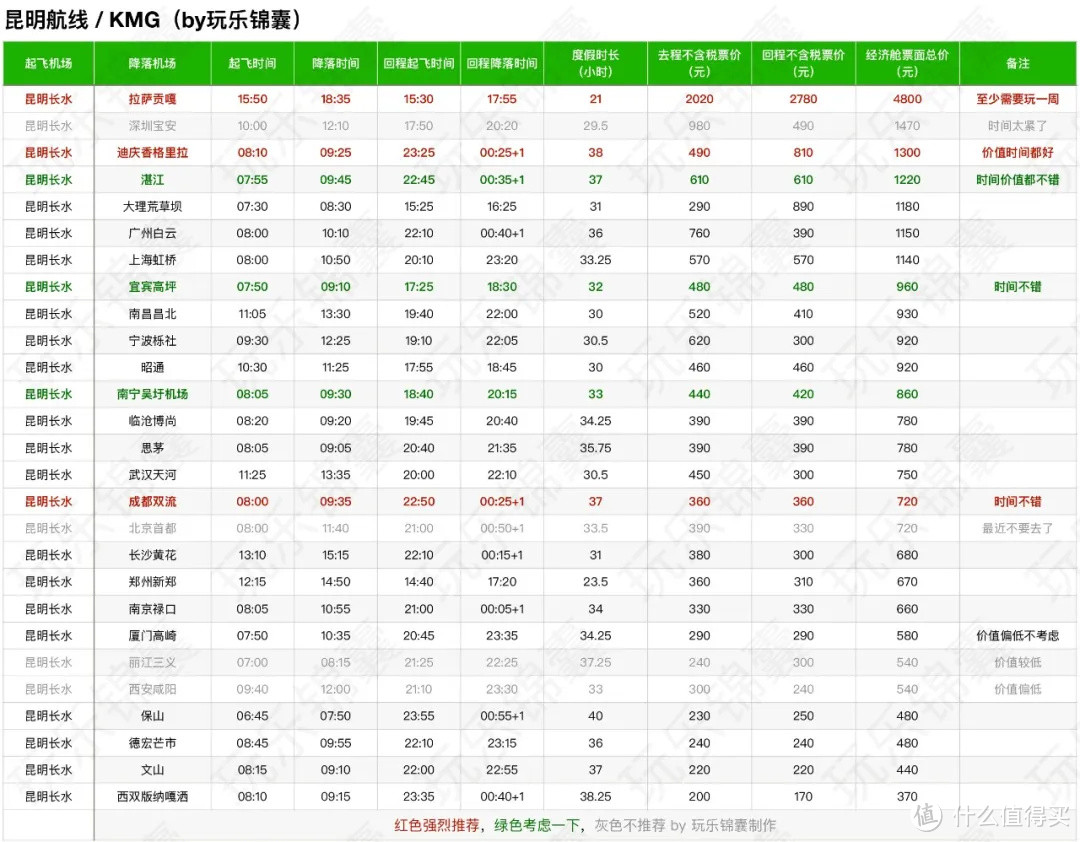The height and width of the screenshot is (842, 1080).
Task: Select the 价值偏低不考虑 remark
Action: [1017, 636]
